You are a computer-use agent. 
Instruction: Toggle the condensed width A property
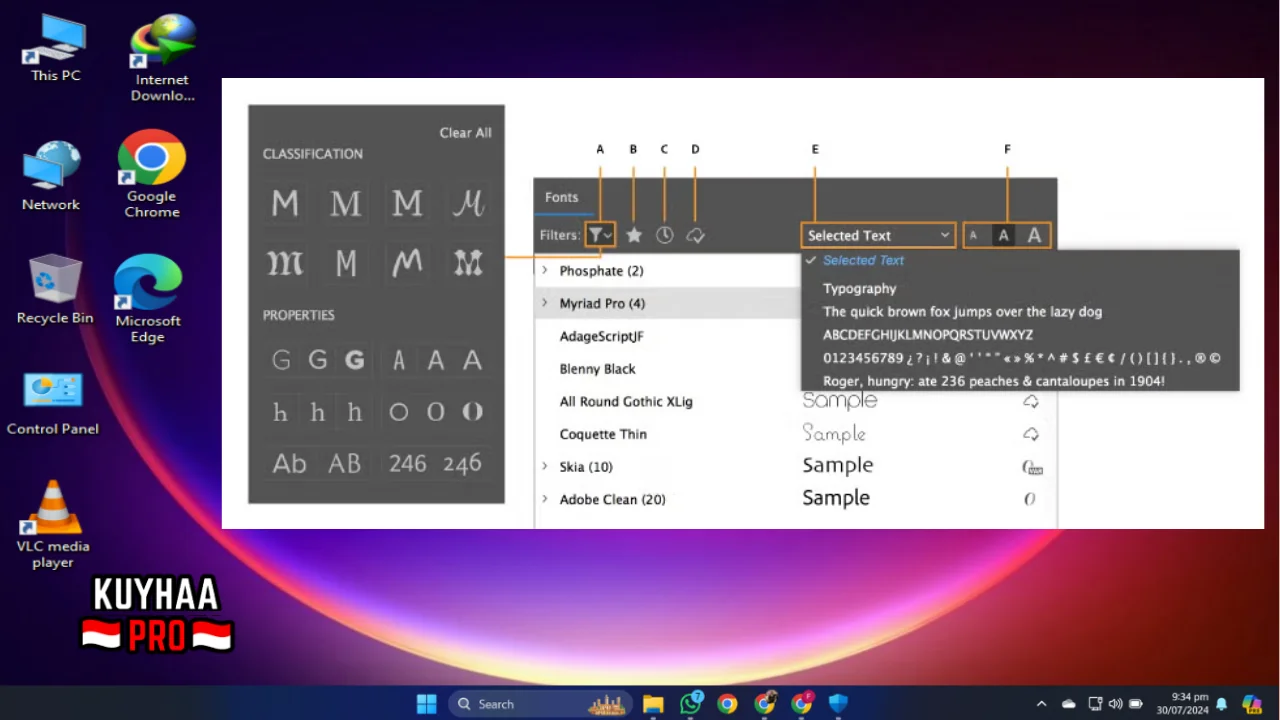coord(399,360)
